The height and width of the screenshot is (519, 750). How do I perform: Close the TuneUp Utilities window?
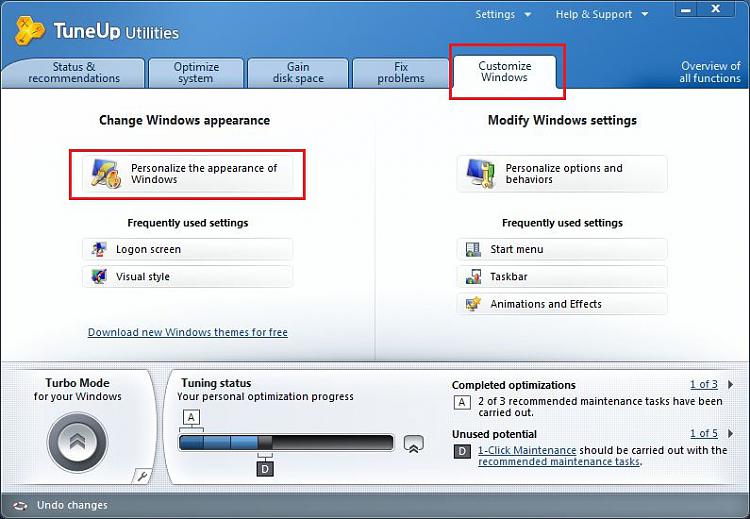[716, 9]
